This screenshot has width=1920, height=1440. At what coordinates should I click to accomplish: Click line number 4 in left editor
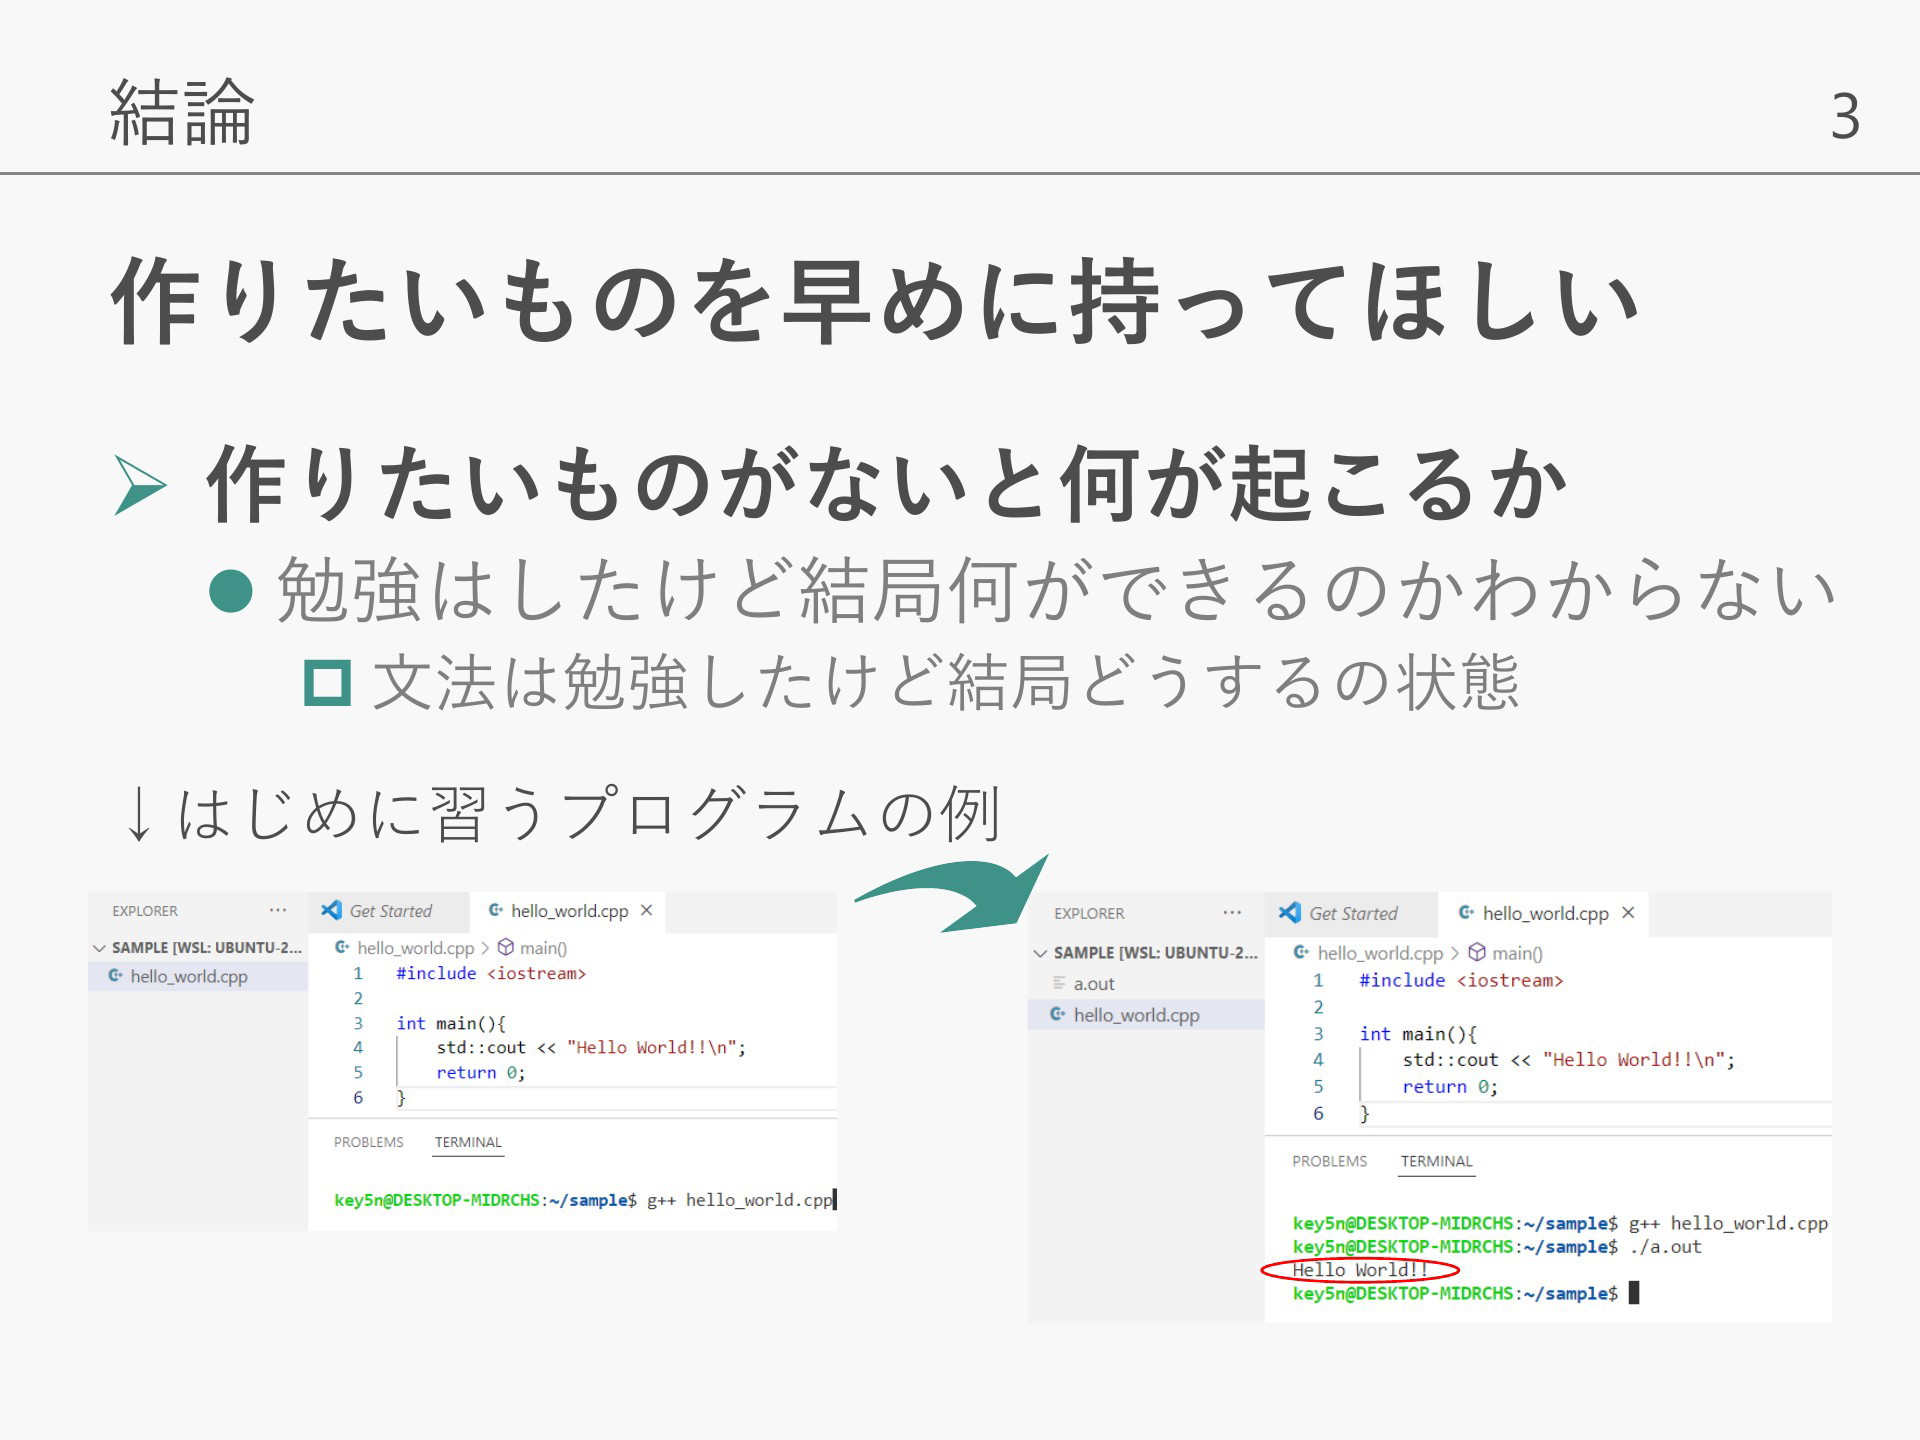click(358, 1047)
